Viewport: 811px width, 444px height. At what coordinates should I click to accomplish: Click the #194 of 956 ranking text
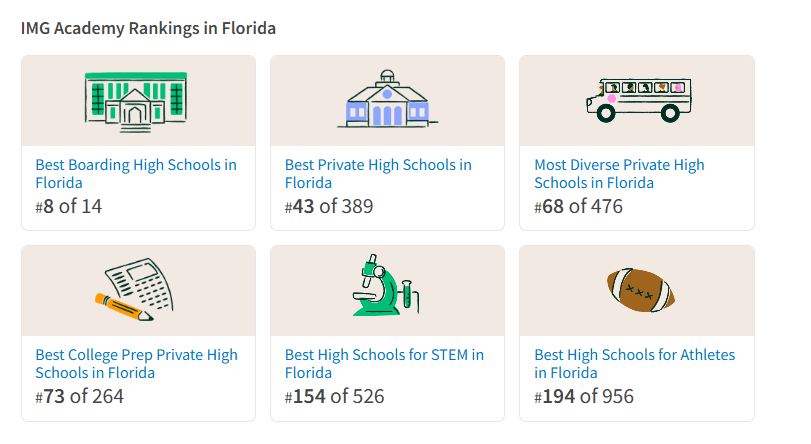584,397
